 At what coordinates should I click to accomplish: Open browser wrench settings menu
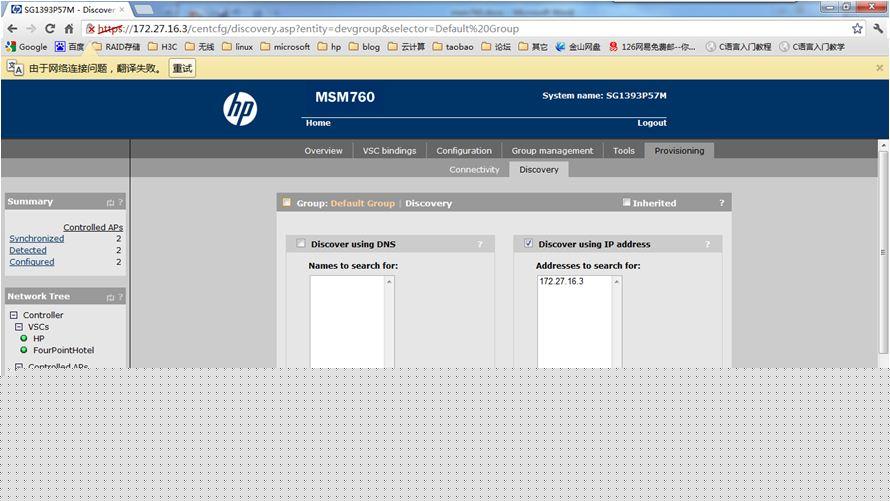coord(879,28)
